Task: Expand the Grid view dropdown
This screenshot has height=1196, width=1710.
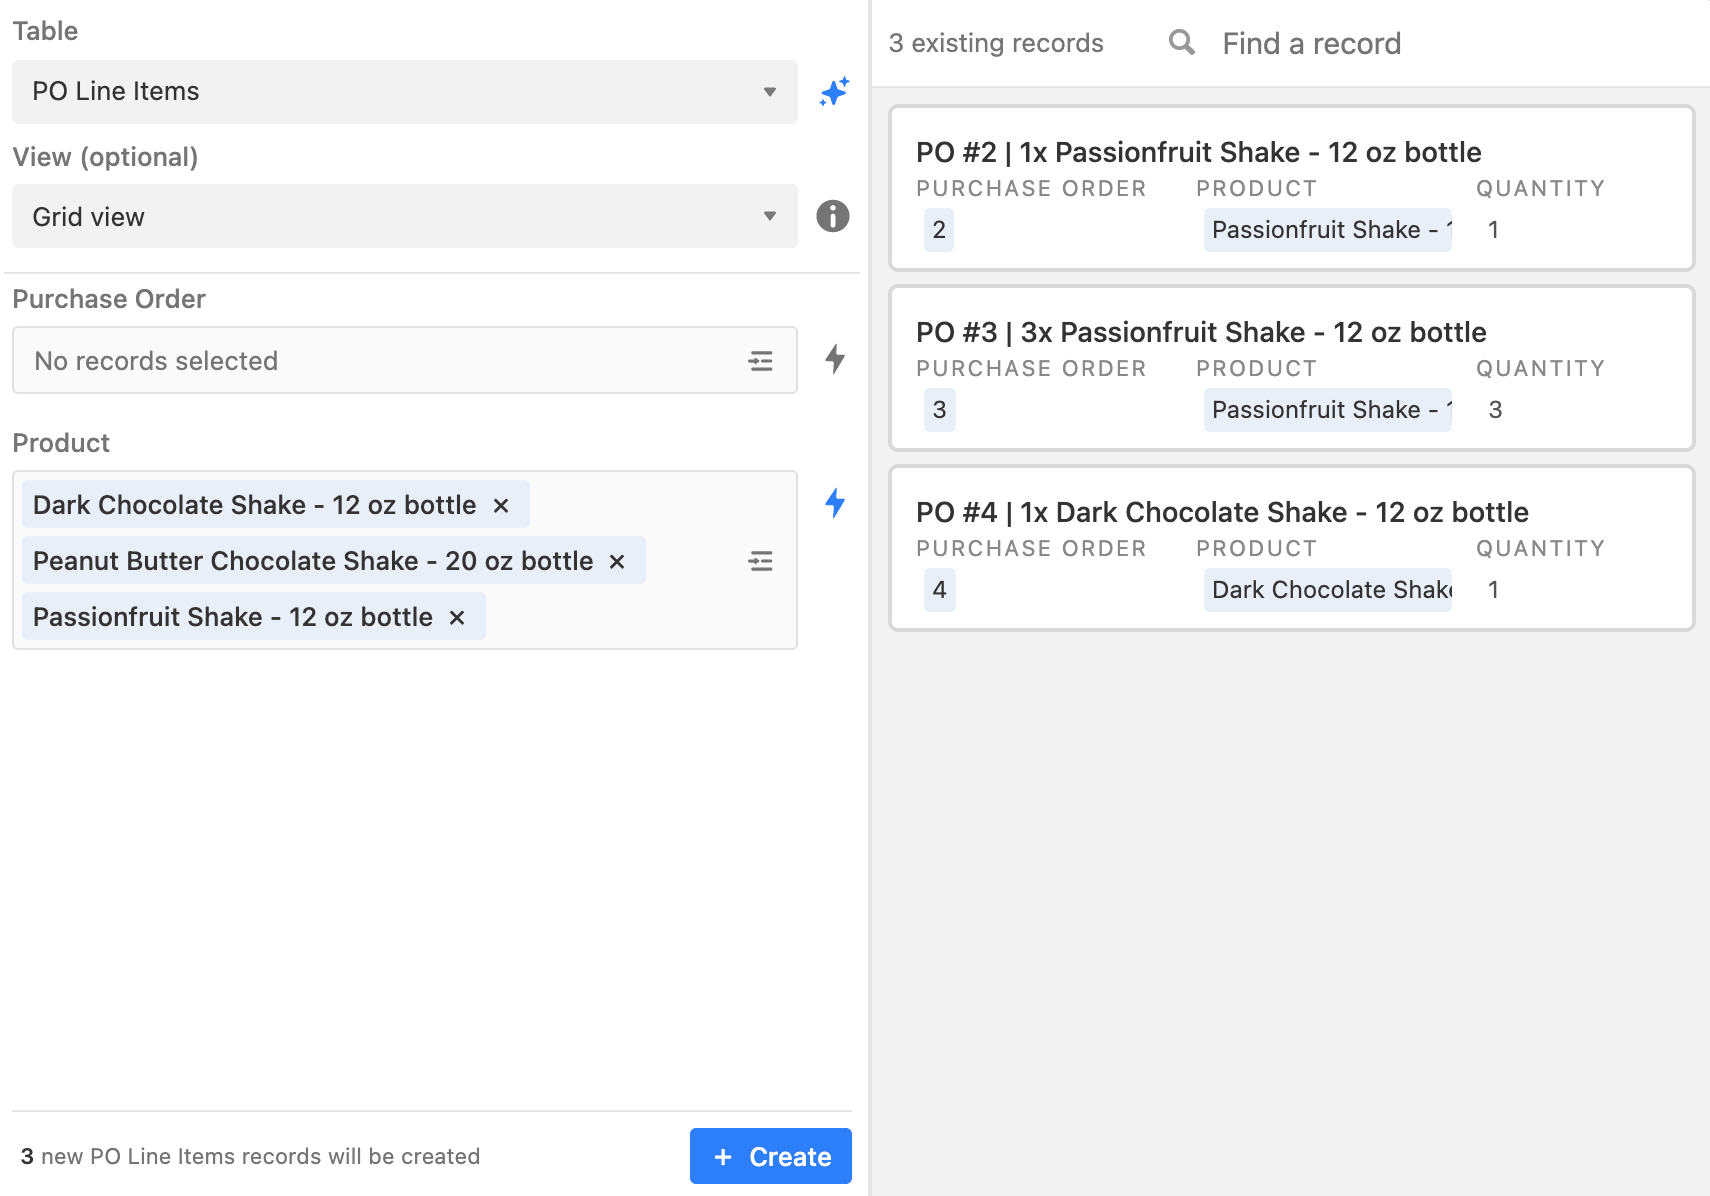Action: click(404, 216)
